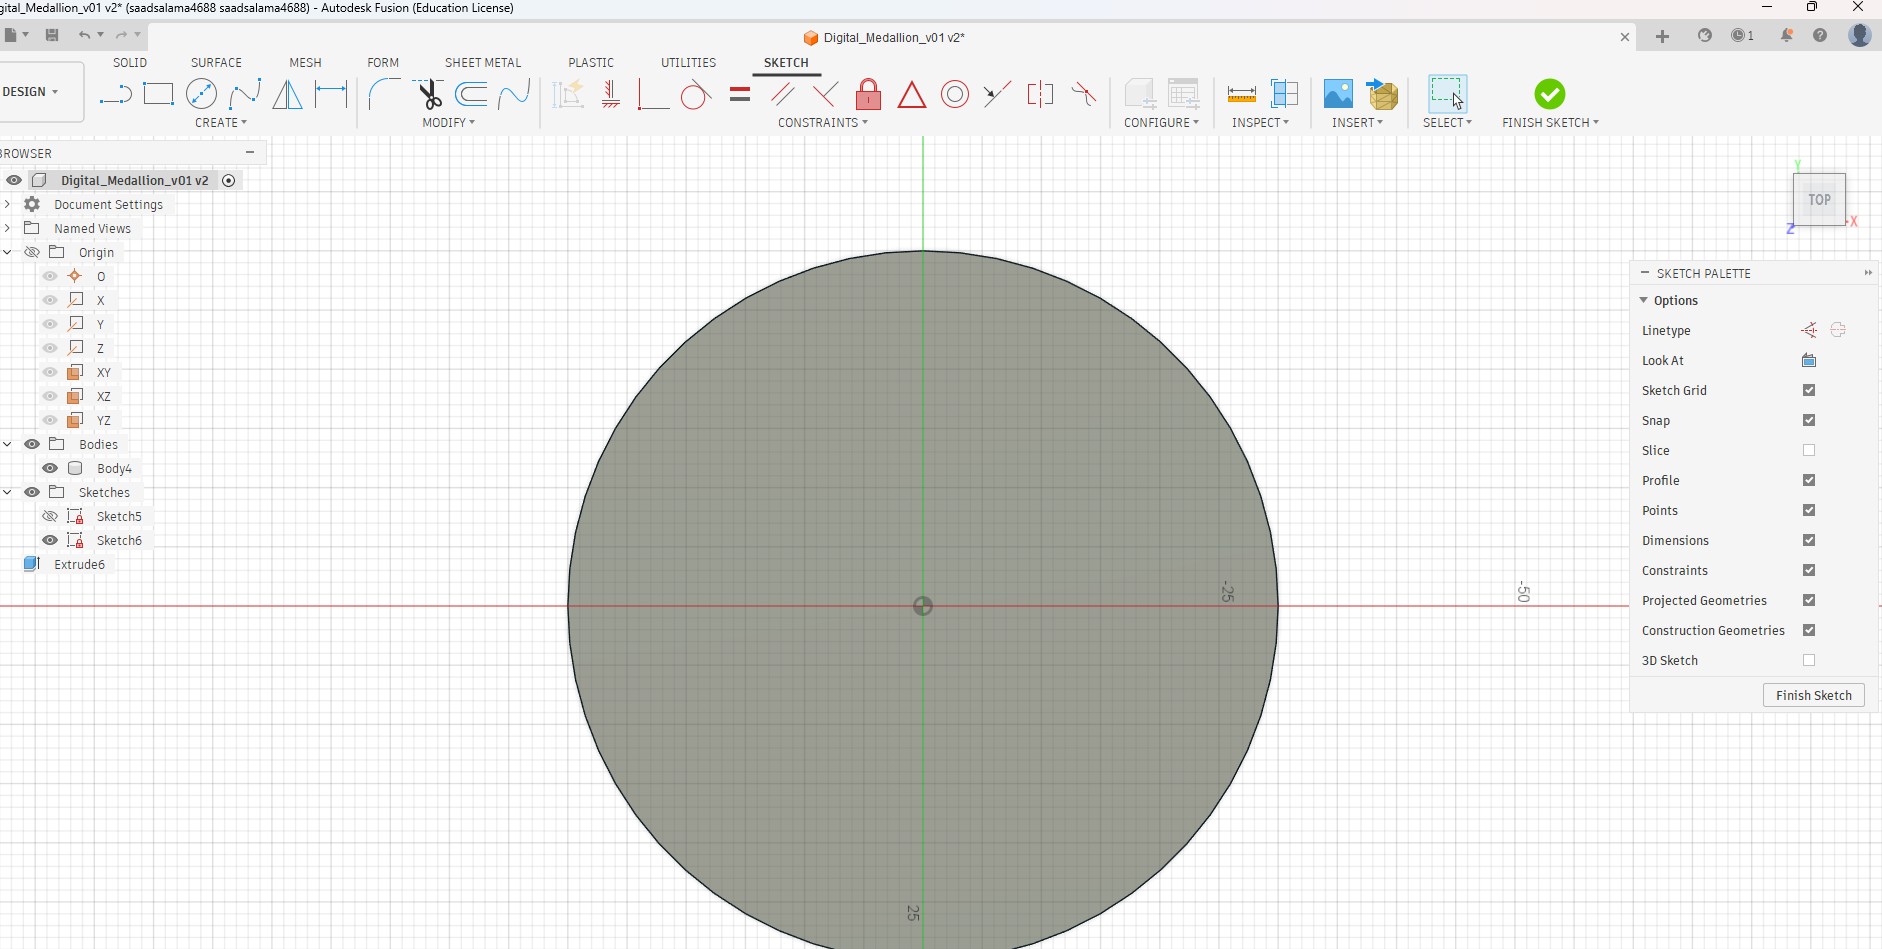
Task: Open the SHEET METAL tab
Action: point(483,62)
